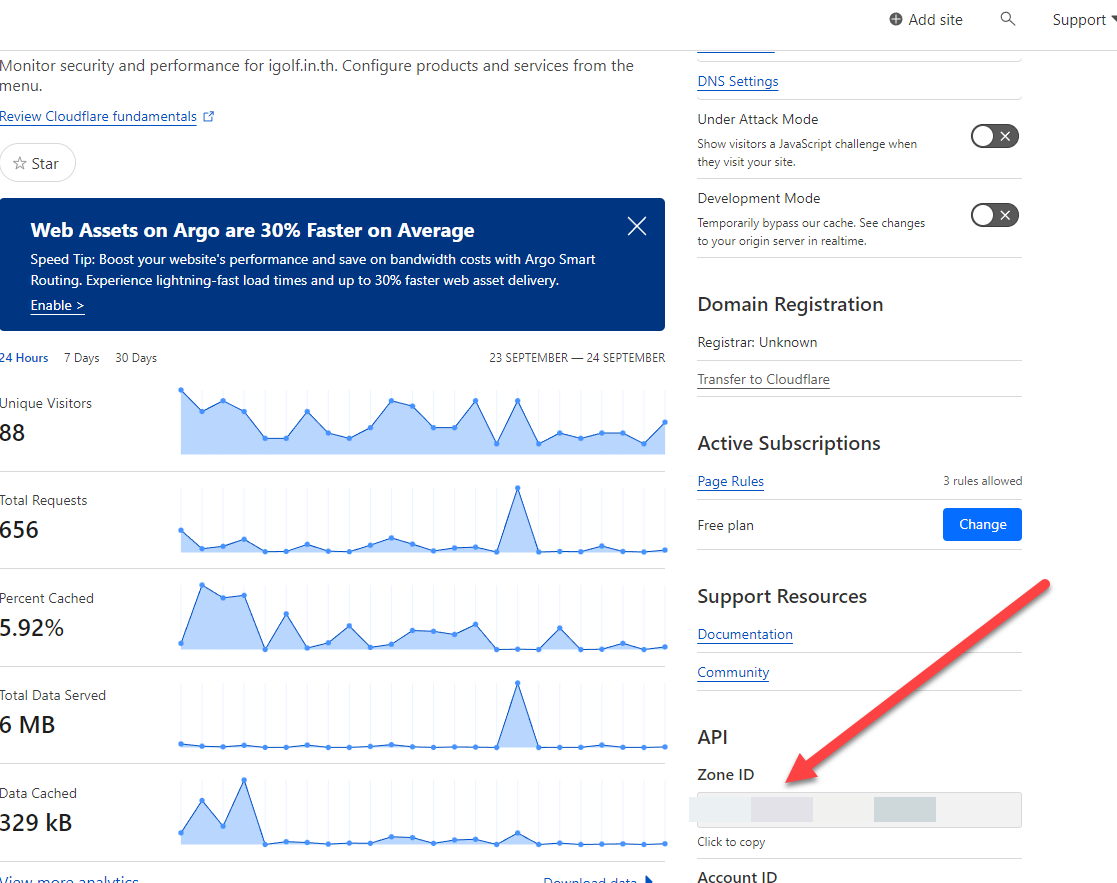The image size is (1117, 883).
Task: Star this site with the Star button
Action: tap(37, 163)
